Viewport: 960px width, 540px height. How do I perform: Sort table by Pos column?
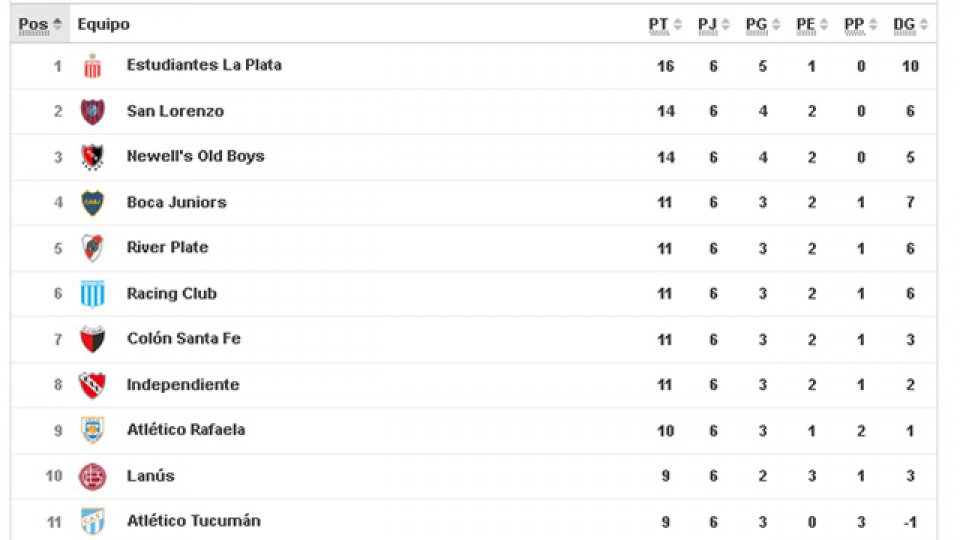click(40, 24)
